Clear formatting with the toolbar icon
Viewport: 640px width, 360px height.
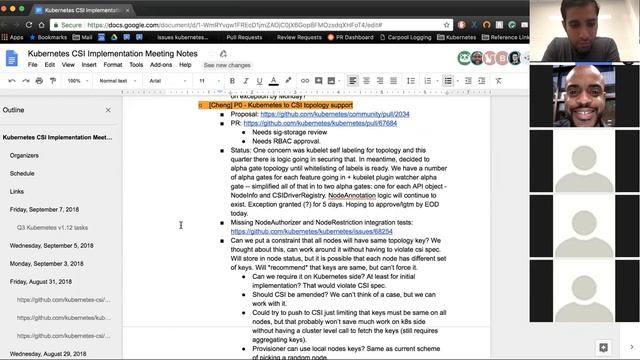498,81
